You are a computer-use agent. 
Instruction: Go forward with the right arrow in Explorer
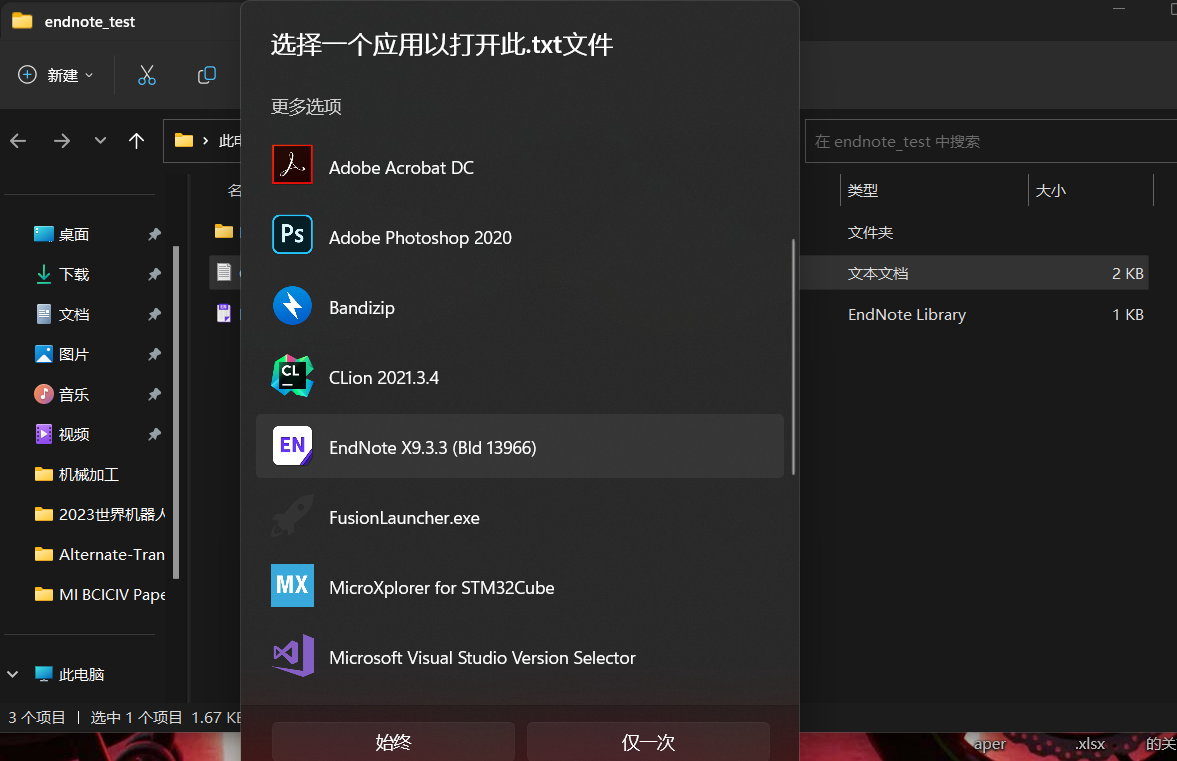tap(62, 141)
